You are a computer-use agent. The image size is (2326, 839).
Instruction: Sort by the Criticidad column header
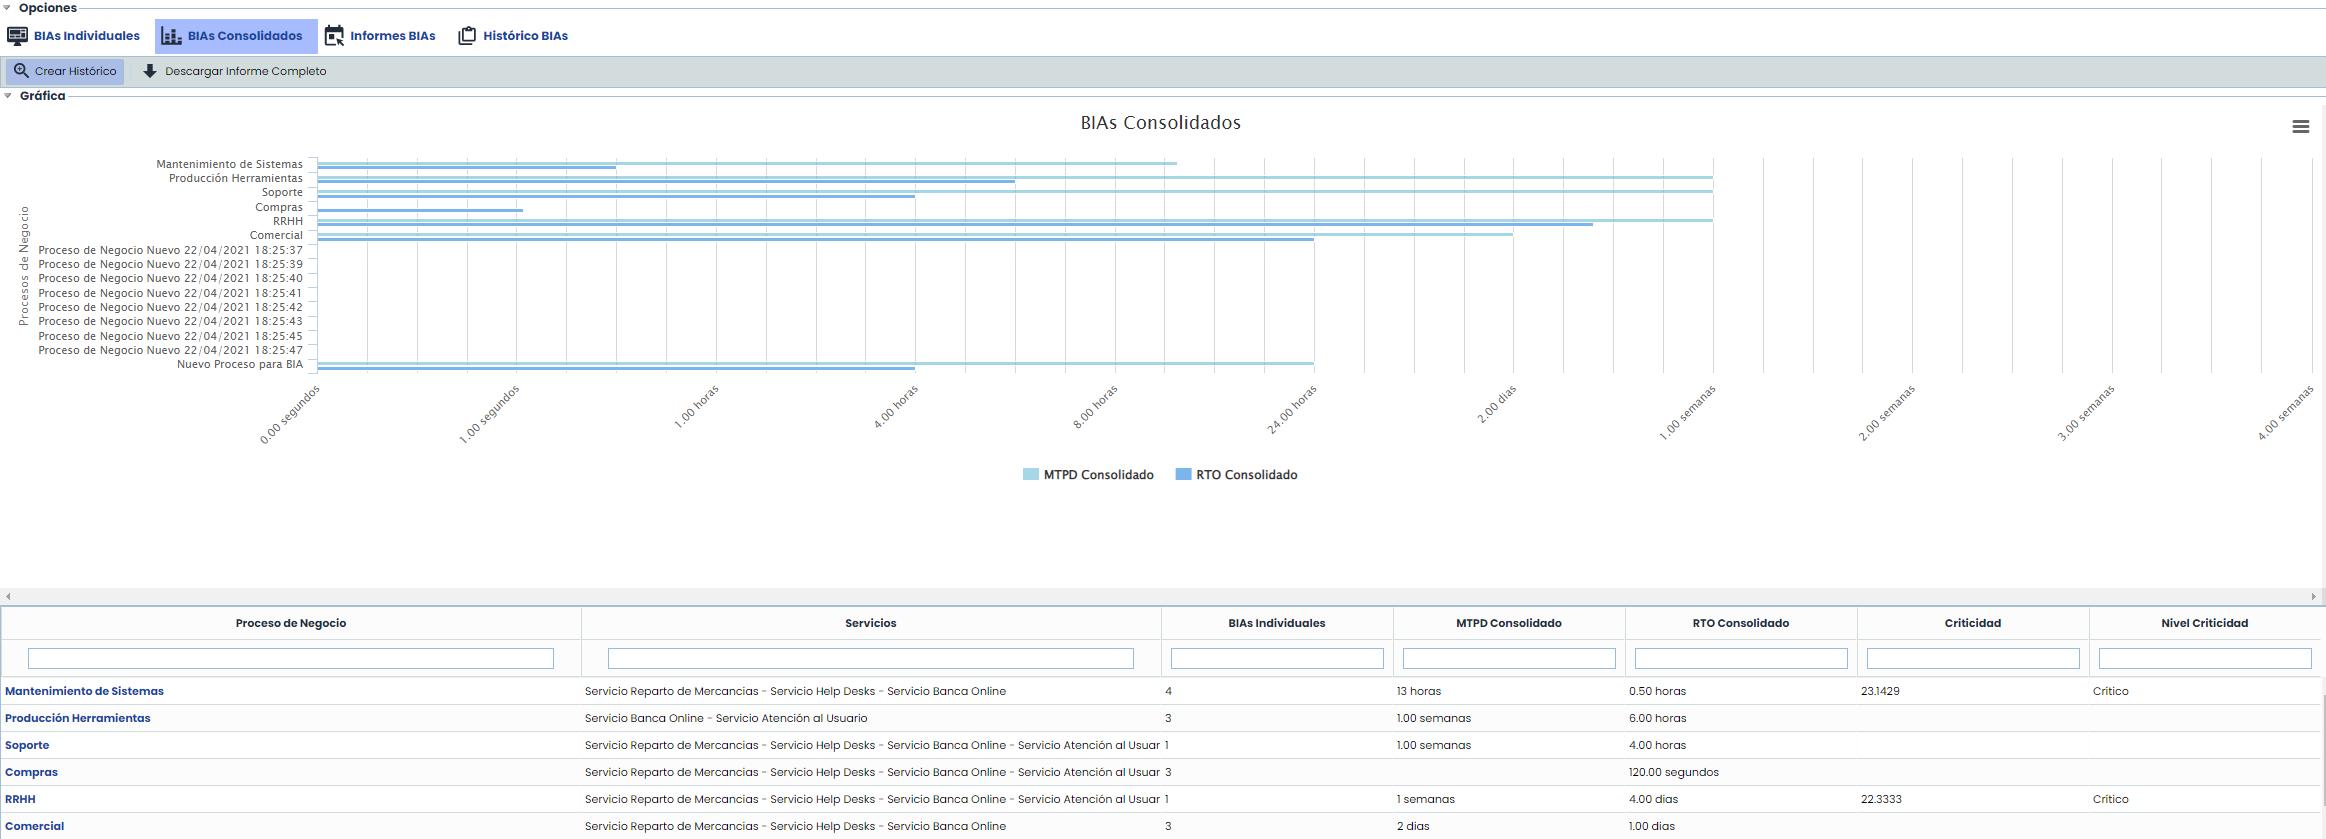(1972, 623)
